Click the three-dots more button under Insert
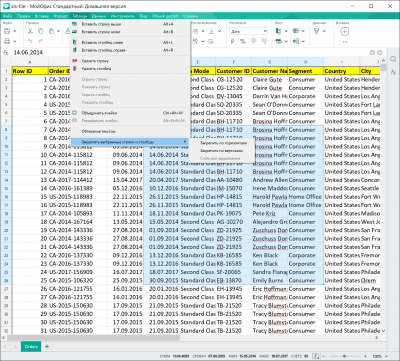The height and width of the screenshot is (361, 400). click(x=345, y=42)
